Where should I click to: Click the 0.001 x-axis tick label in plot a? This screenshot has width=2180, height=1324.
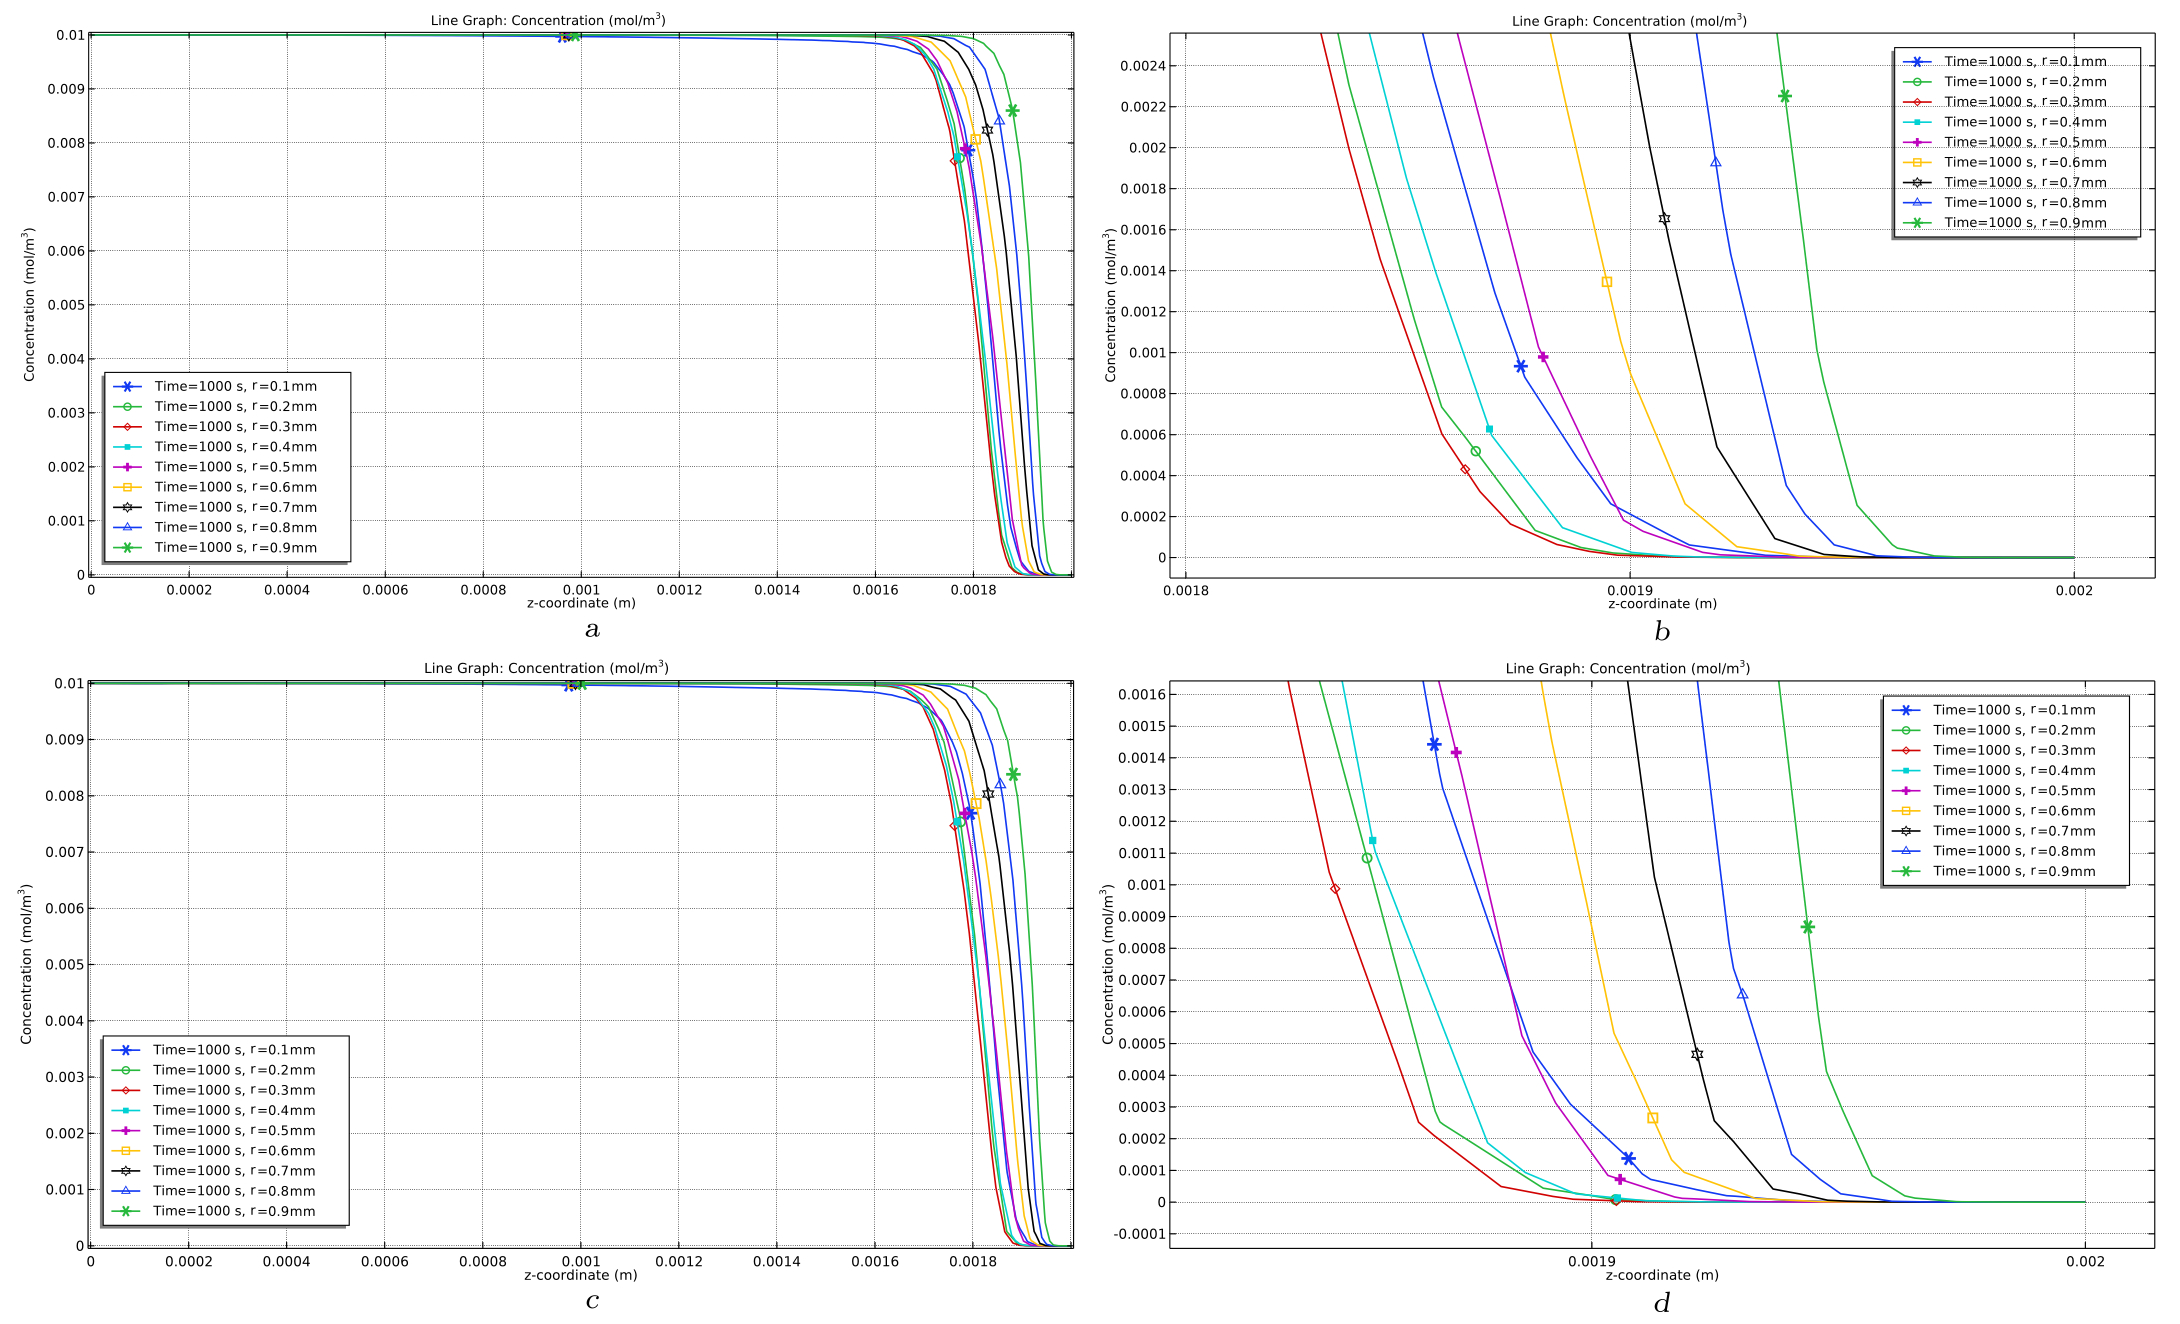[581, 590]
